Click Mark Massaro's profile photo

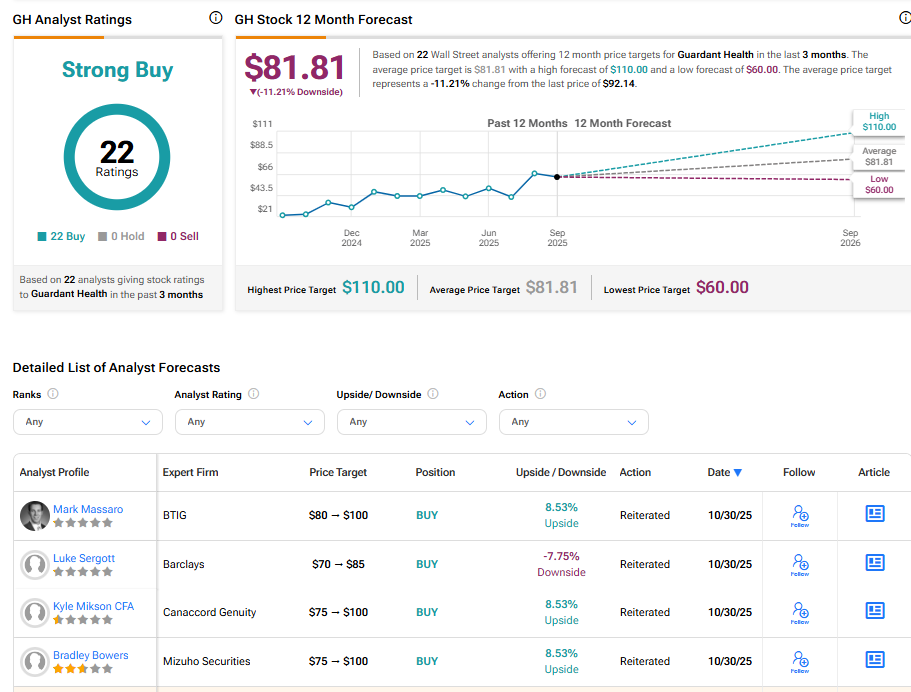[x=35, y=516]
